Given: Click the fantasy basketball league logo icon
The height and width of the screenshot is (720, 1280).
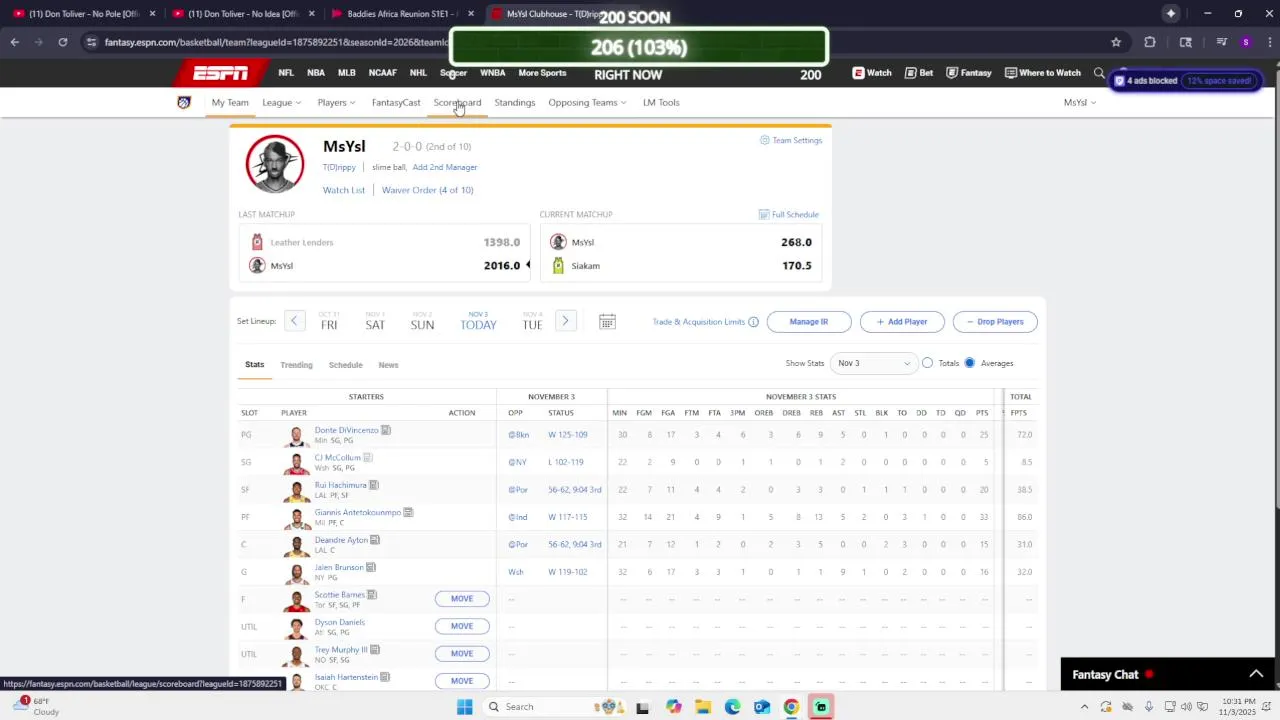Looking at the screenshot, I should point(184,102).
